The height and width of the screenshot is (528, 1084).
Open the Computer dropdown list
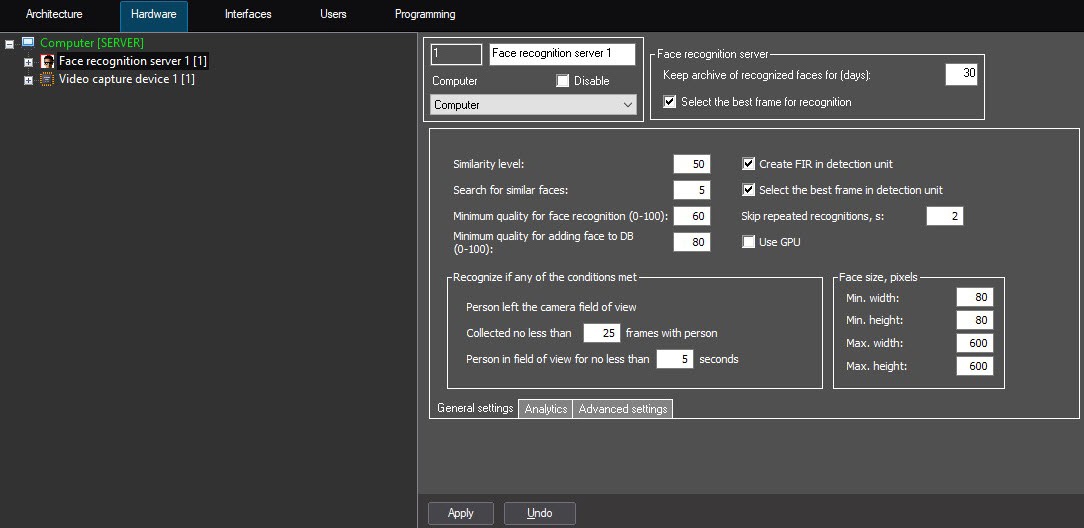627,105
